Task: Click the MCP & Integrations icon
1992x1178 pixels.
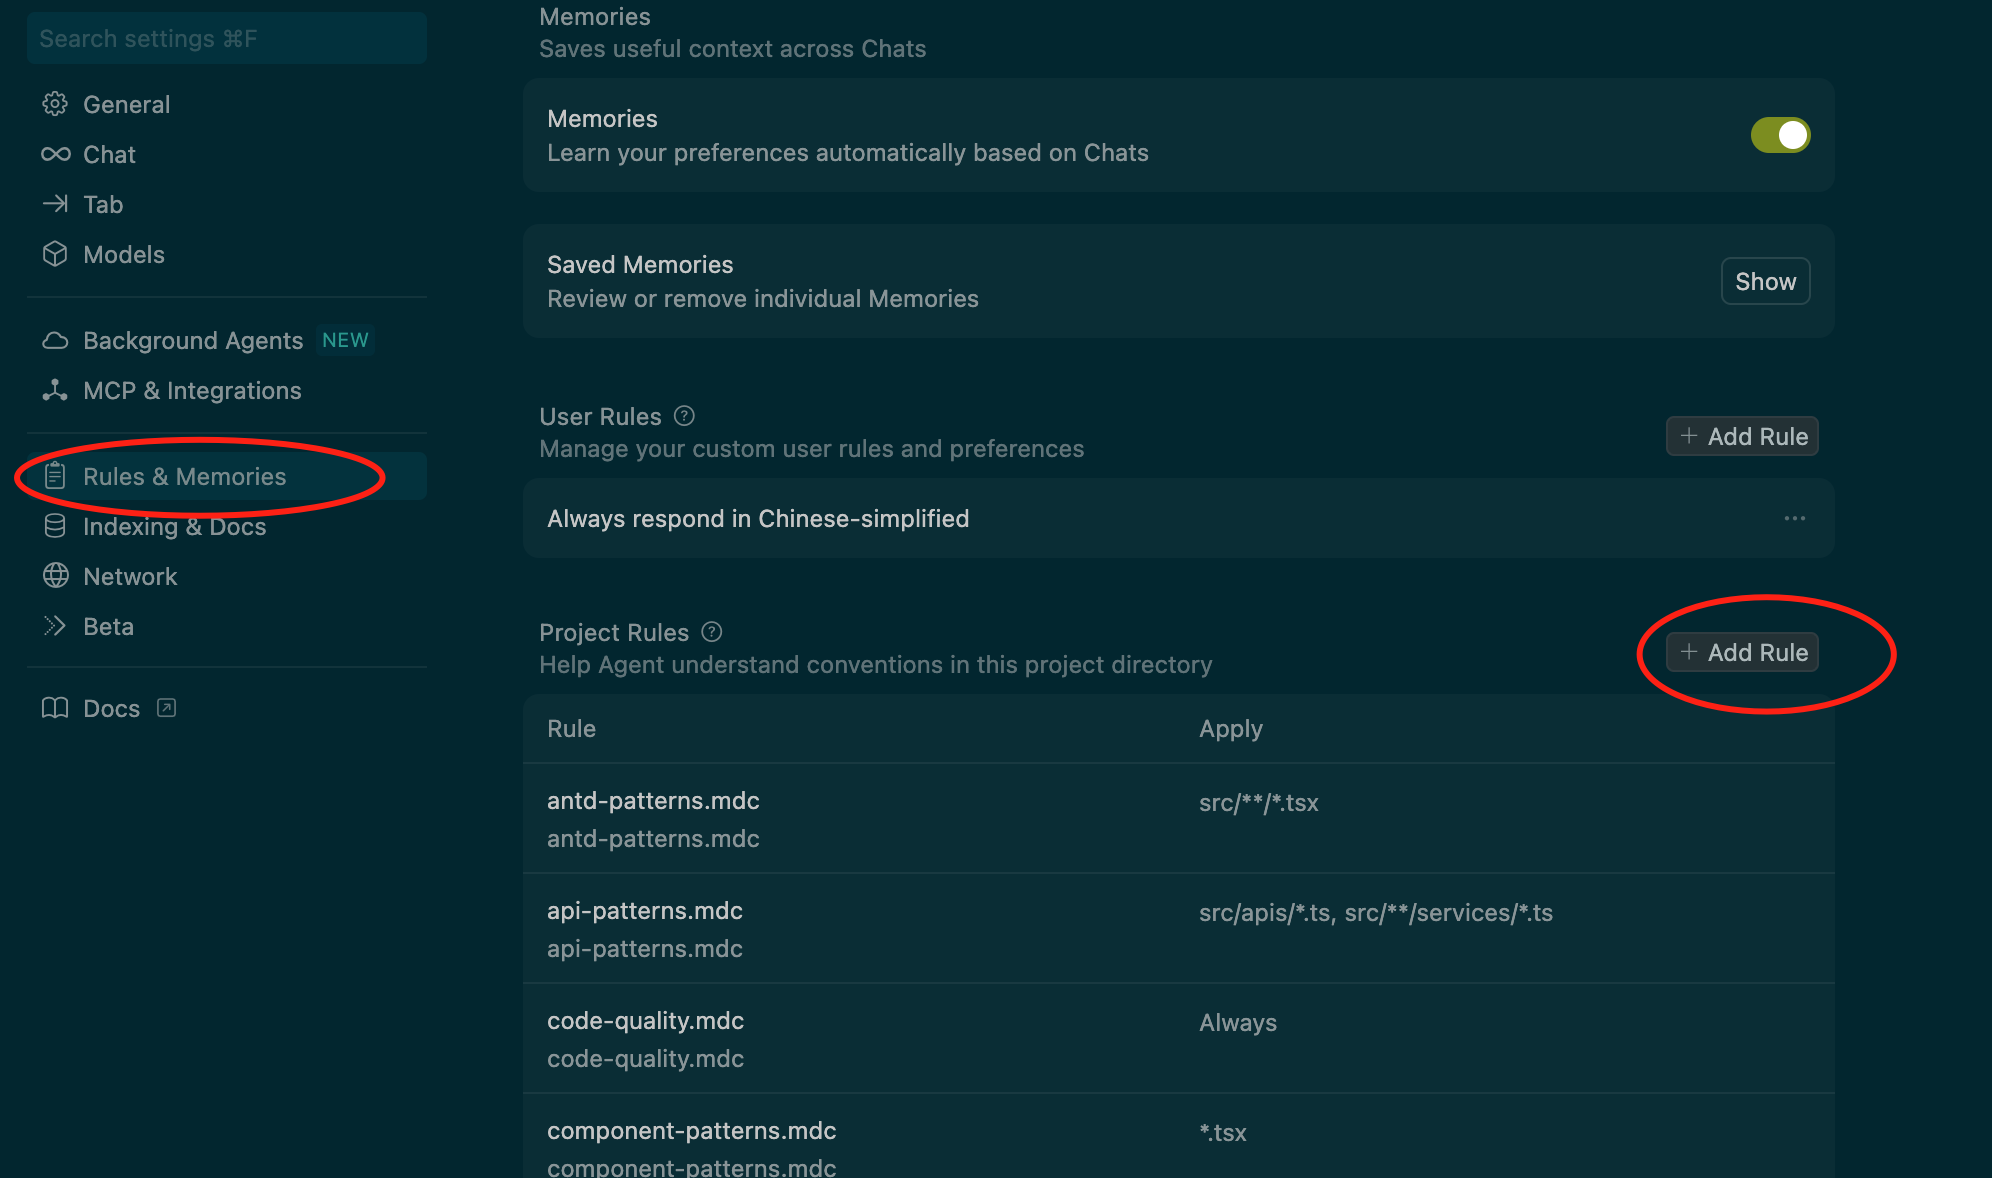Action: pyautogui.click(x=55, y=391)
